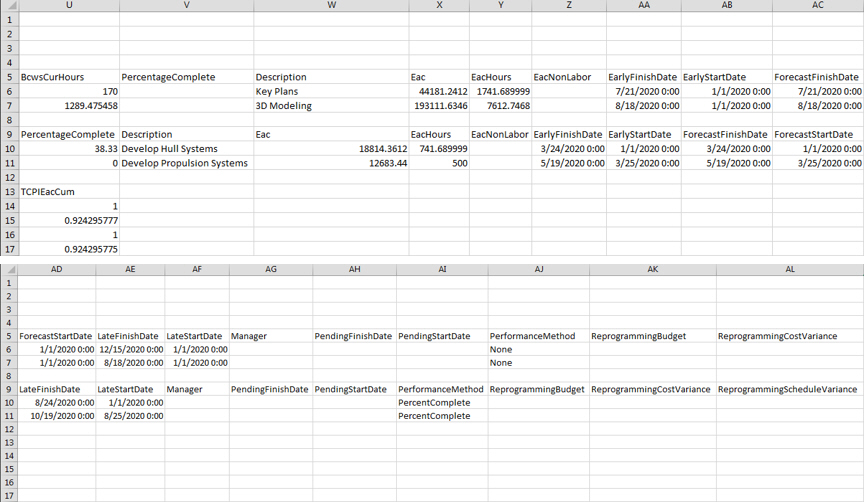
Task: Select the column W header
Action: click(x=331, y=6)
